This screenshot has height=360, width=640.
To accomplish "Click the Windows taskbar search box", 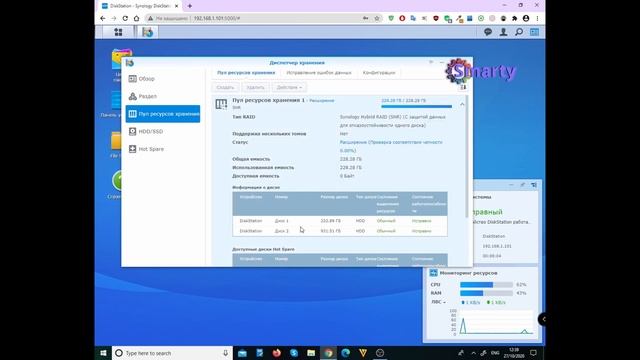I will pyautogui.click(x=172, y=353).
